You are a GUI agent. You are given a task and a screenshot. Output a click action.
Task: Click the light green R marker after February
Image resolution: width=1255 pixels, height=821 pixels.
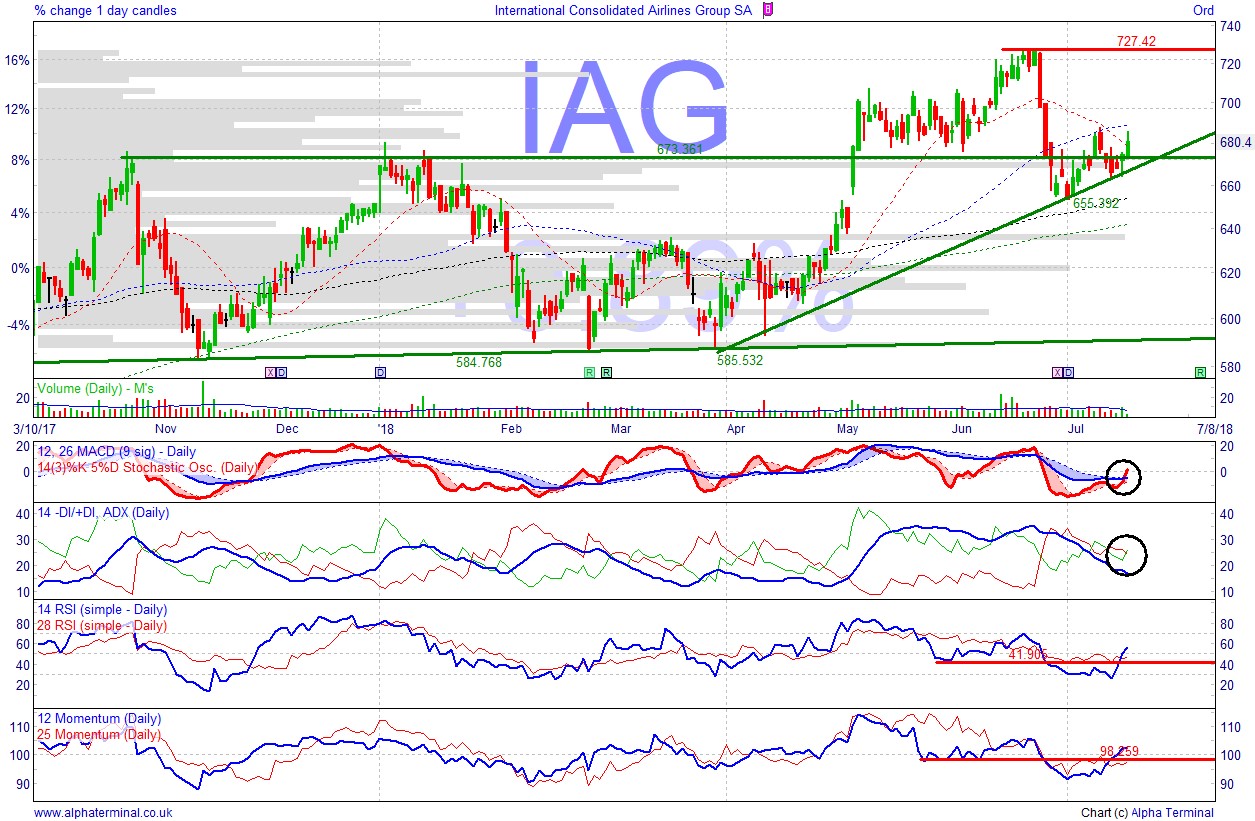(589, 372)
